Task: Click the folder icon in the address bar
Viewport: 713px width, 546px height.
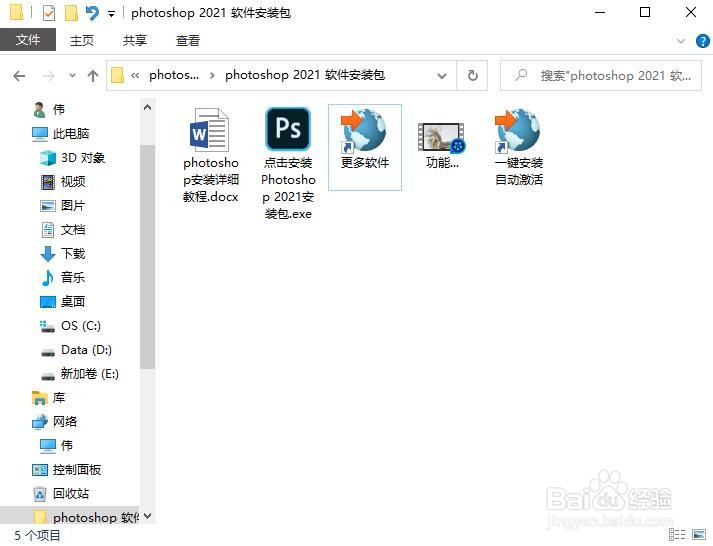Action: pyautogui.click(x=117, y=75)
